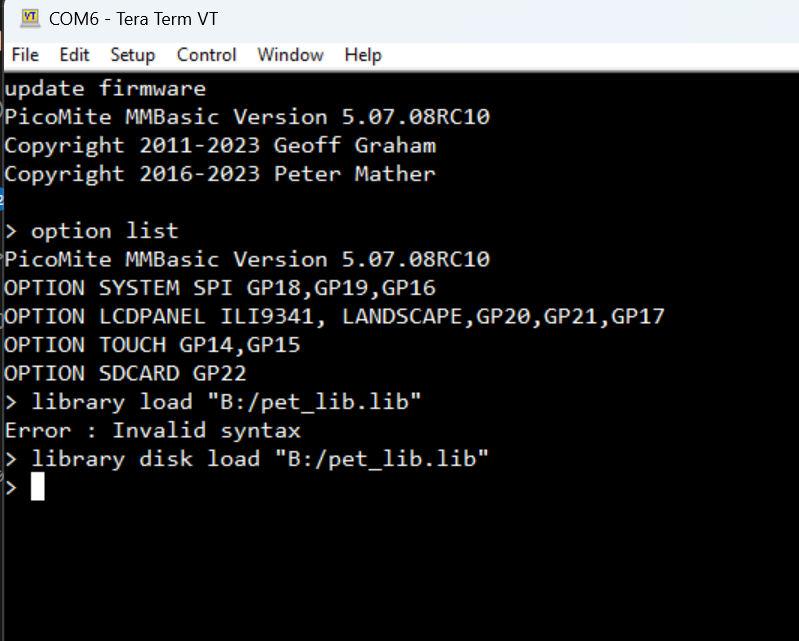Open the Setup menu
The image size is (799, 641).
tap(132, 55)
